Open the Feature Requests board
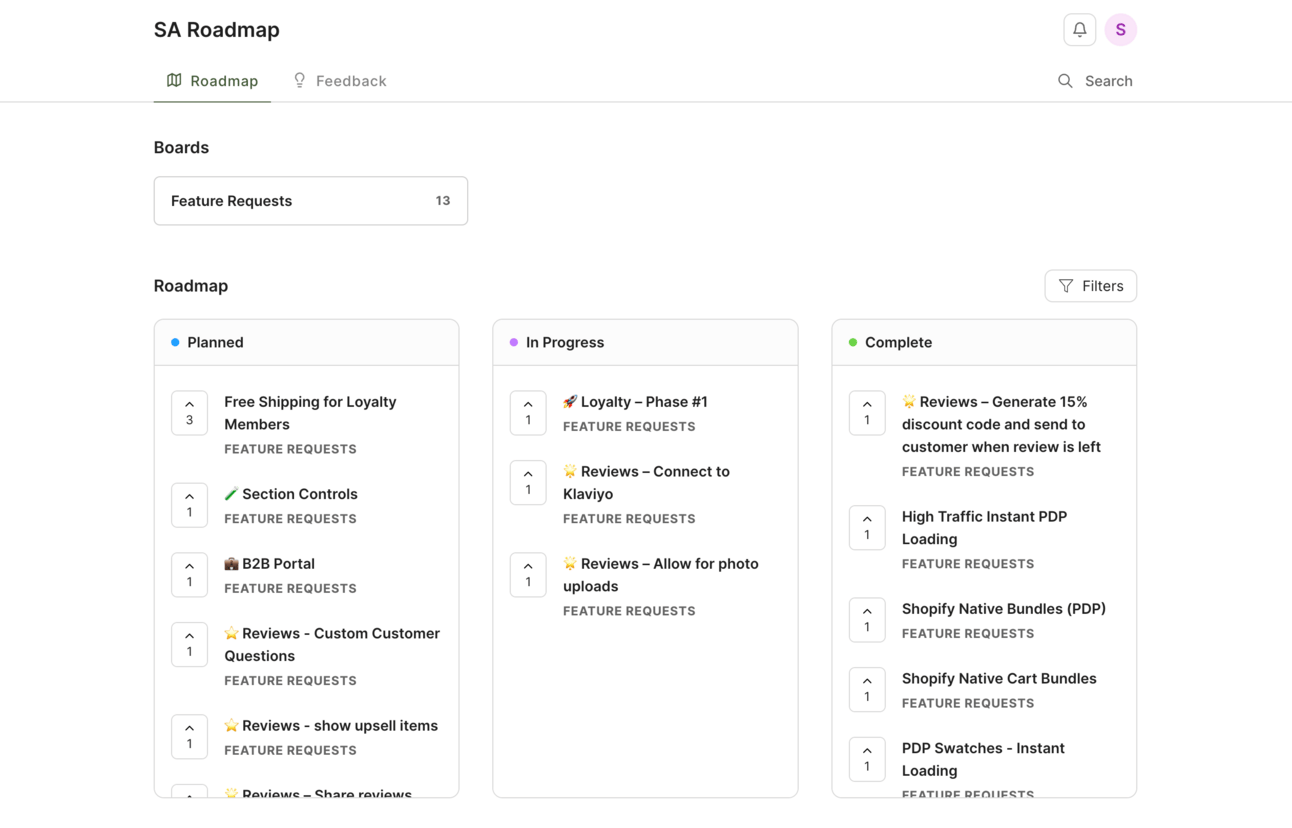This screenshot has height=828, width=1292. (x=310, y=201)
